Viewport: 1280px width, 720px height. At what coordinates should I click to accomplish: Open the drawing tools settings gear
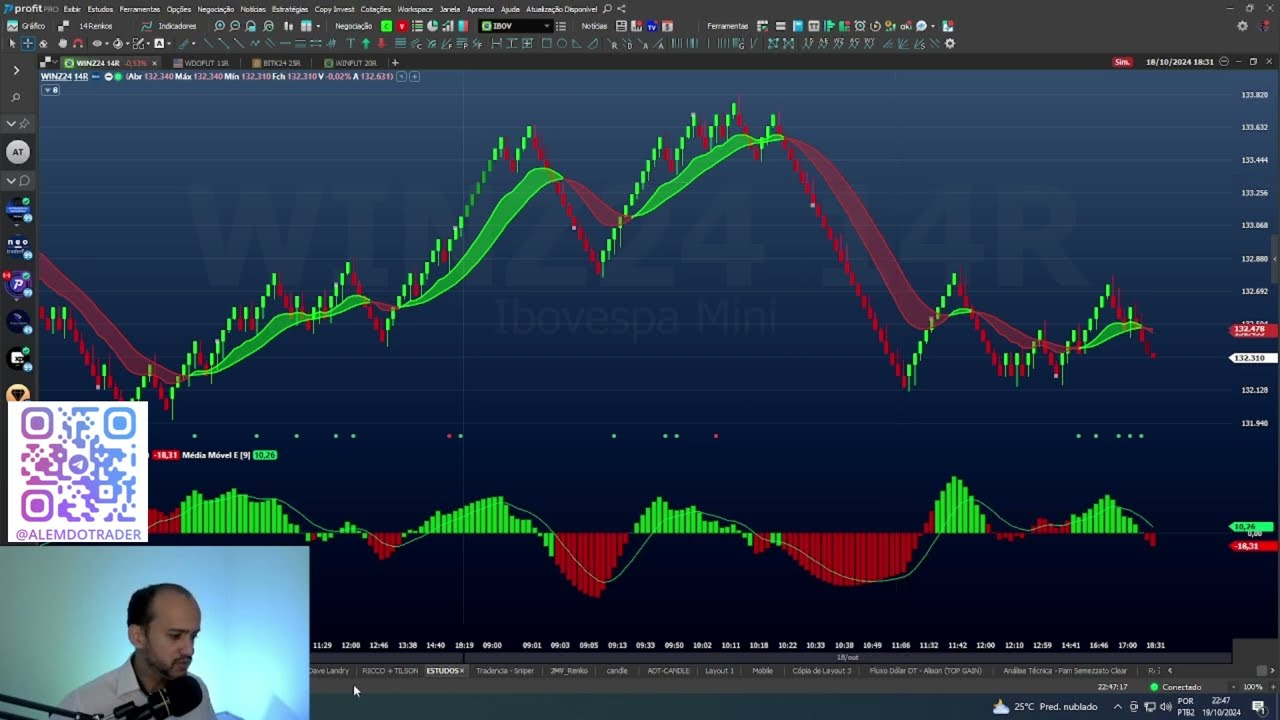coord(950,43)
